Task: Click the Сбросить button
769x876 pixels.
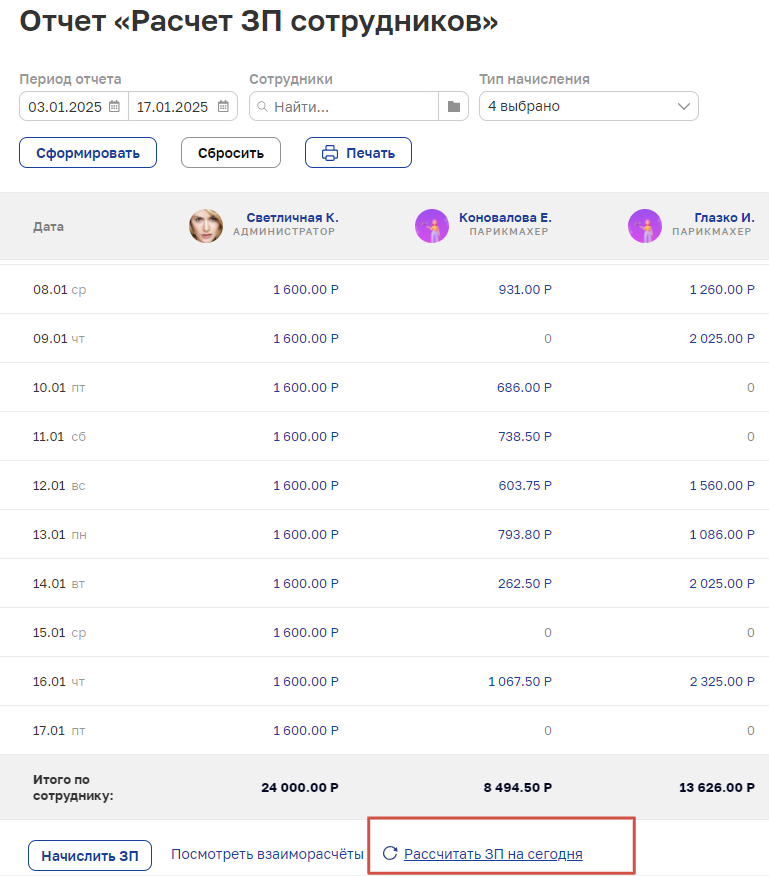Action: [231, 153]
